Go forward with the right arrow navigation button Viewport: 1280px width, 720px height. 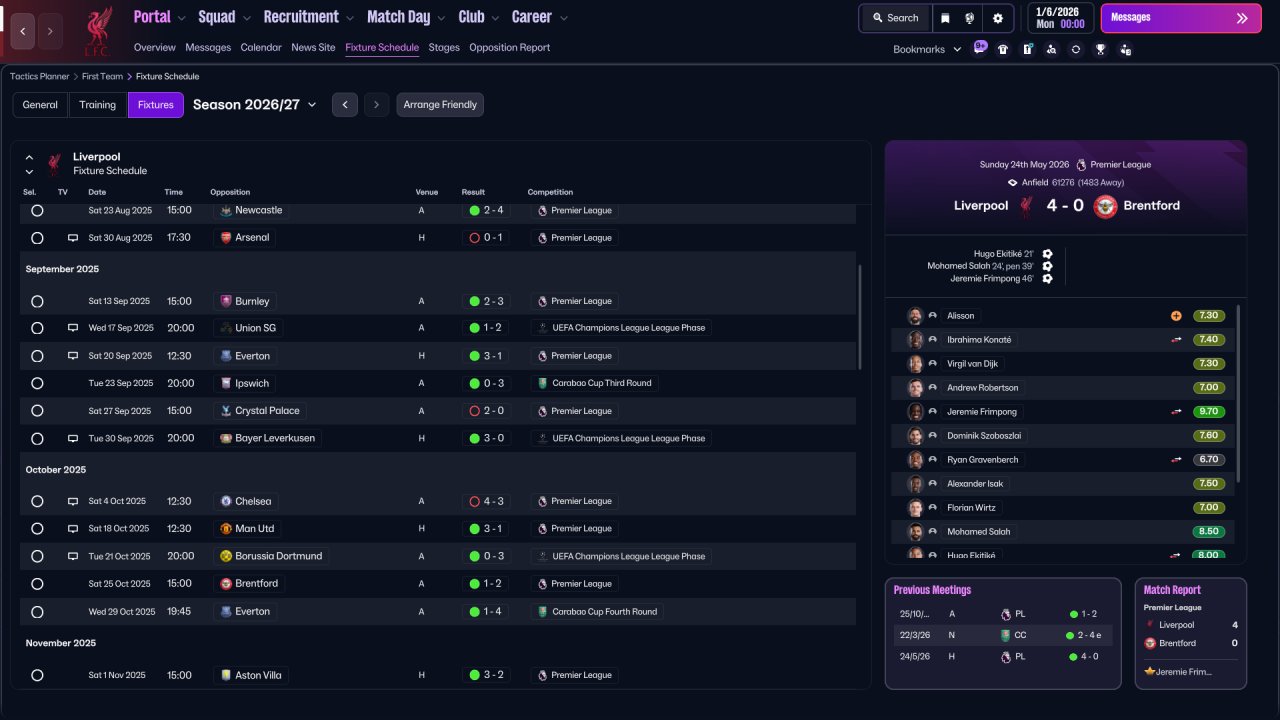click(x=50, y=31)
